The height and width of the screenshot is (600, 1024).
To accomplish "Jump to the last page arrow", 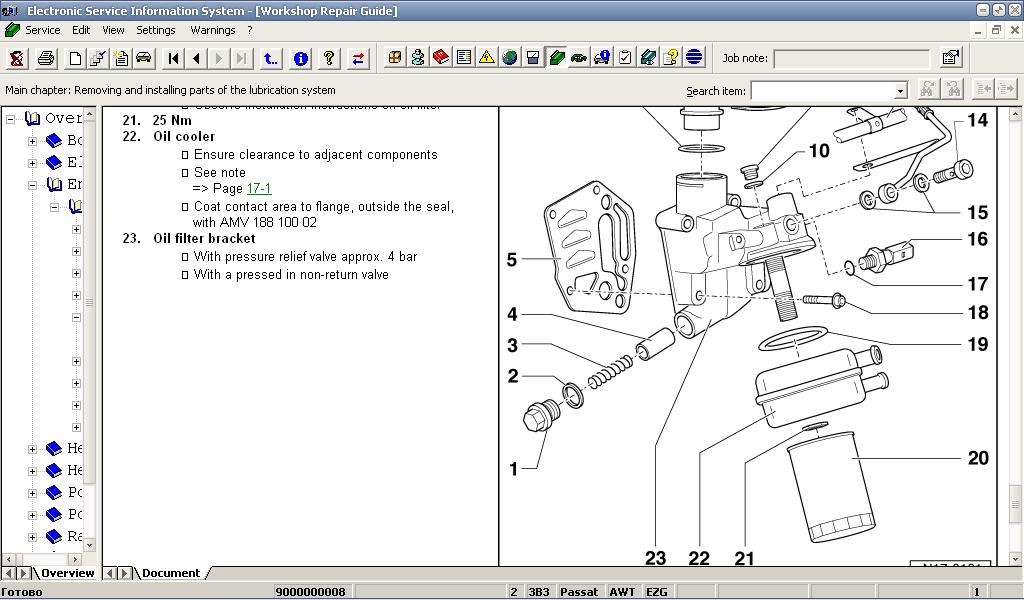I will tap(242, 58).
